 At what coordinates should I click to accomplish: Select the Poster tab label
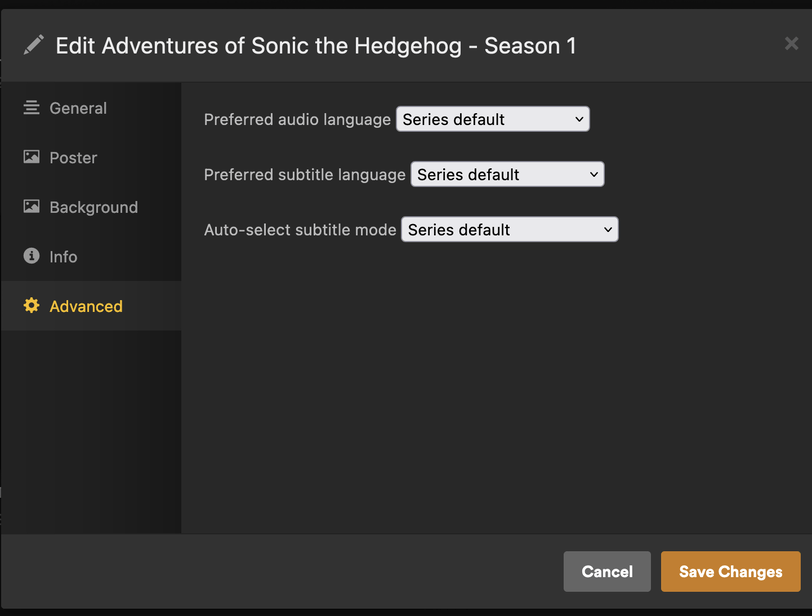(x=73, y=158)
